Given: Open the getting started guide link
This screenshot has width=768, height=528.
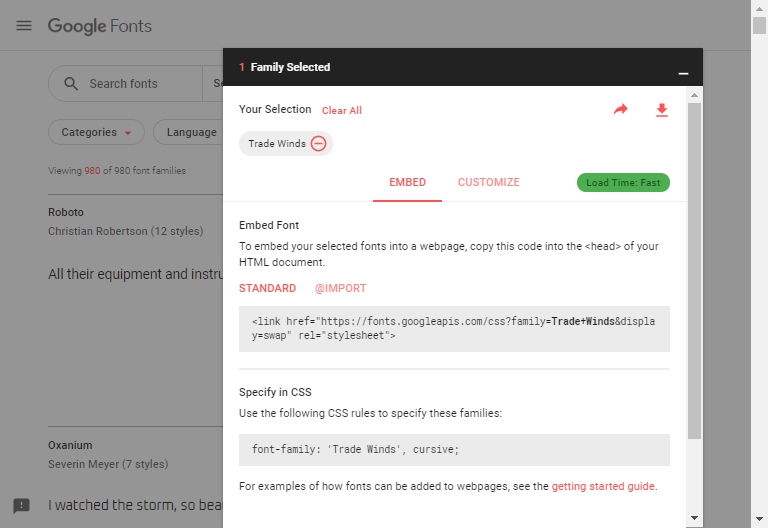Looking at the screenshot, I should [603, 486].
